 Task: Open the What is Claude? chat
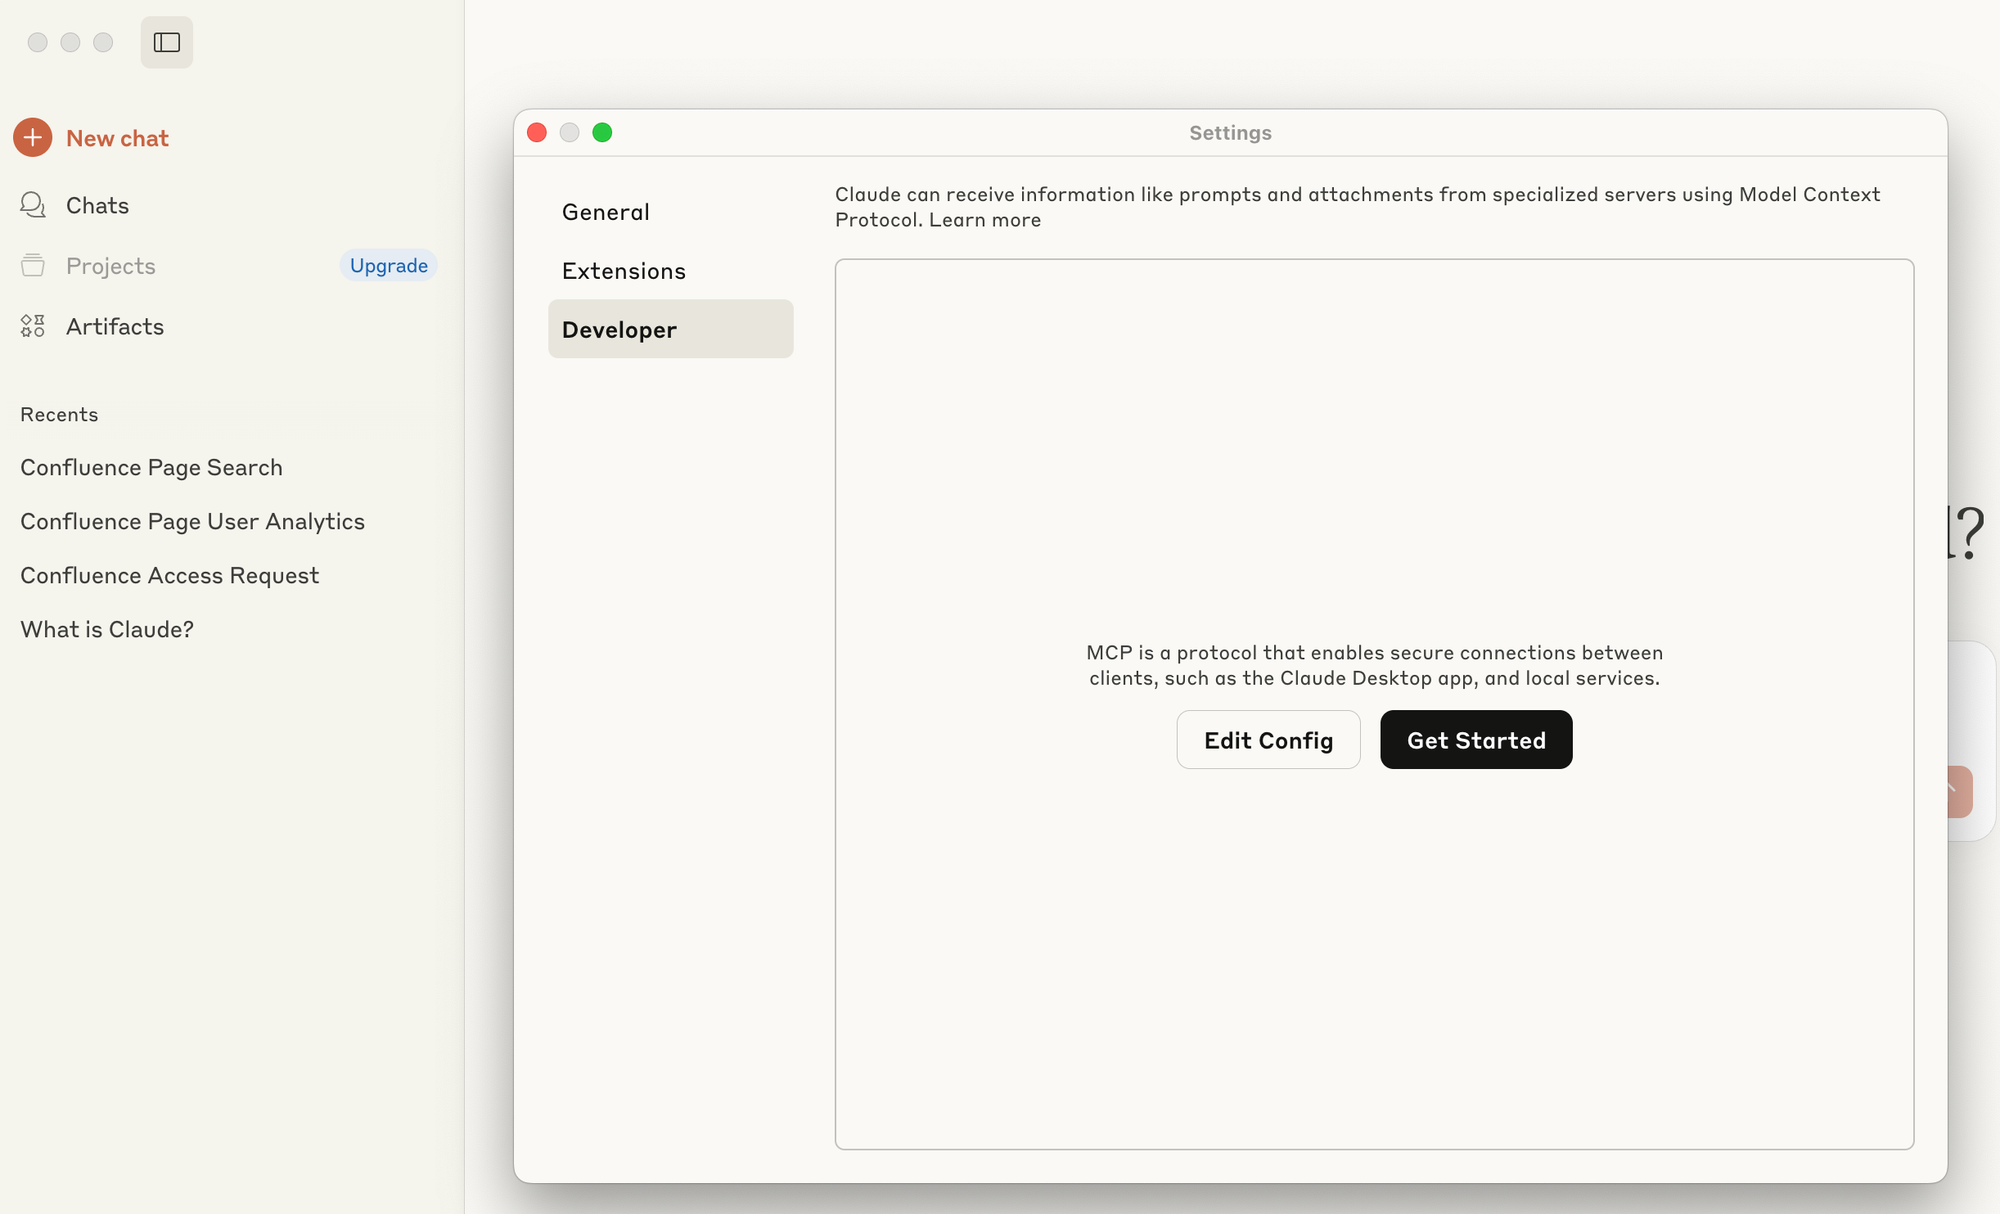pyautogui.click(x=107, y=629)
